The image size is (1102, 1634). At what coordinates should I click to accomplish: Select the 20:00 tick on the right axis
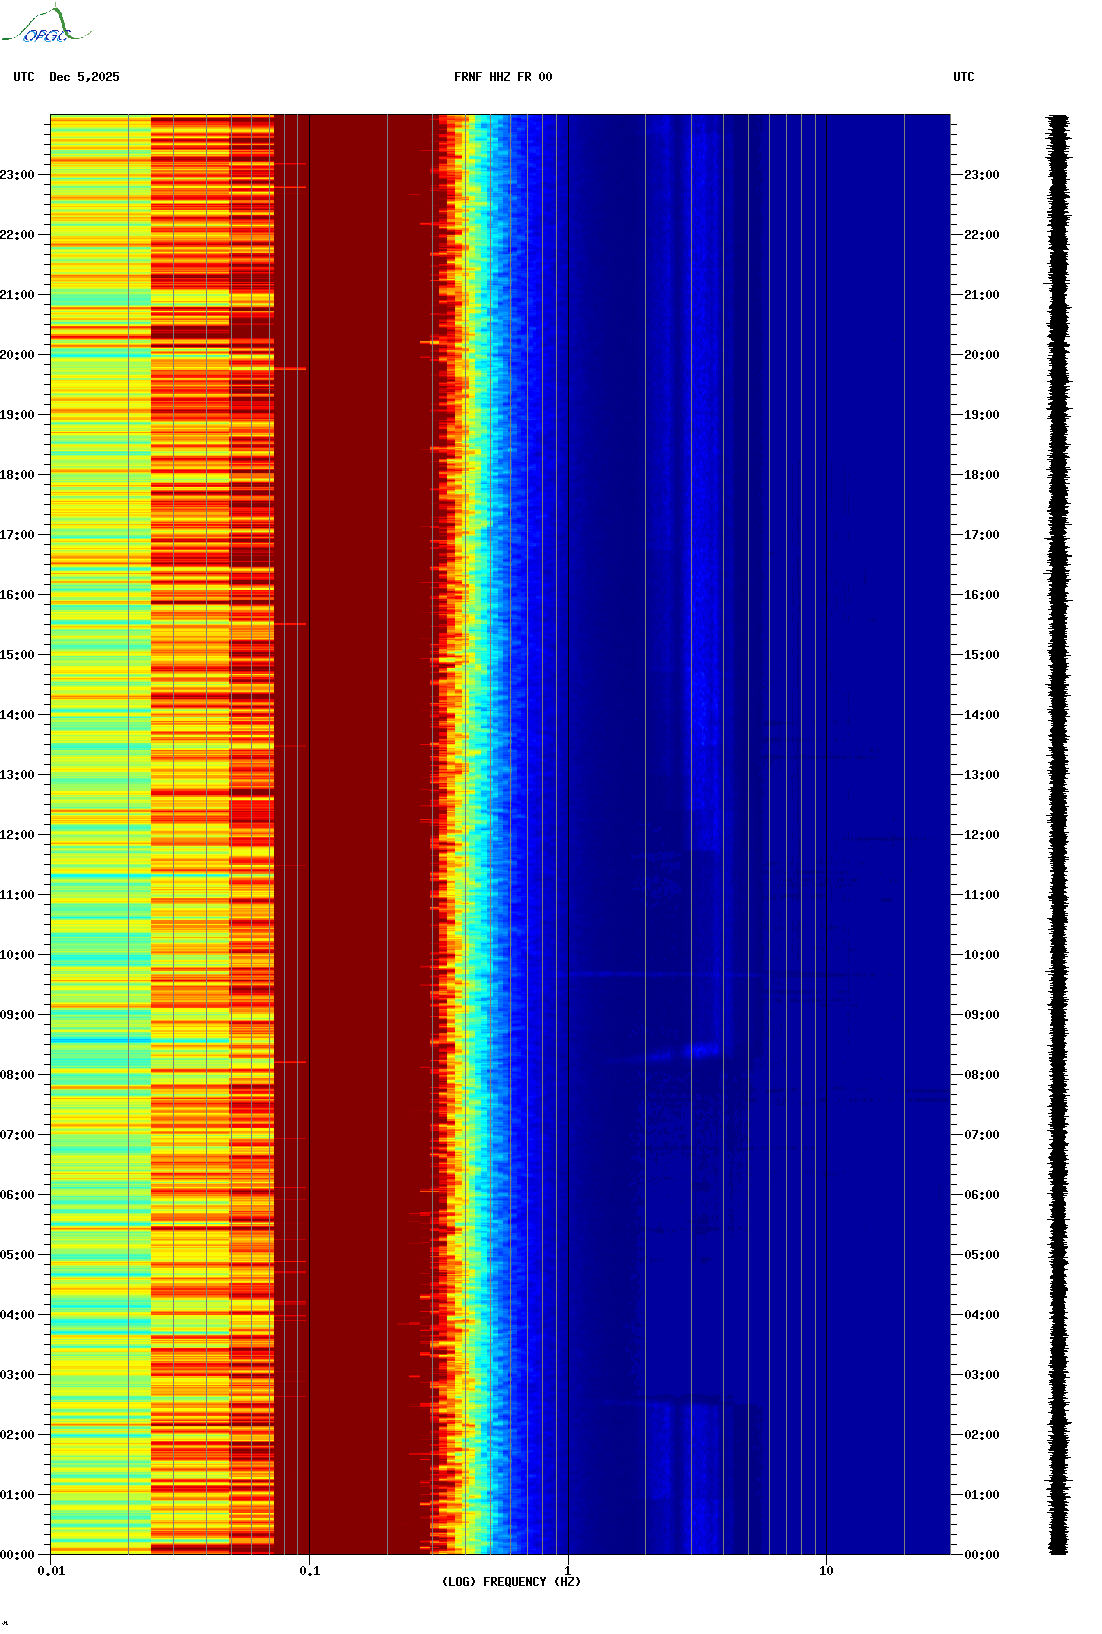(x=981, y=355)
